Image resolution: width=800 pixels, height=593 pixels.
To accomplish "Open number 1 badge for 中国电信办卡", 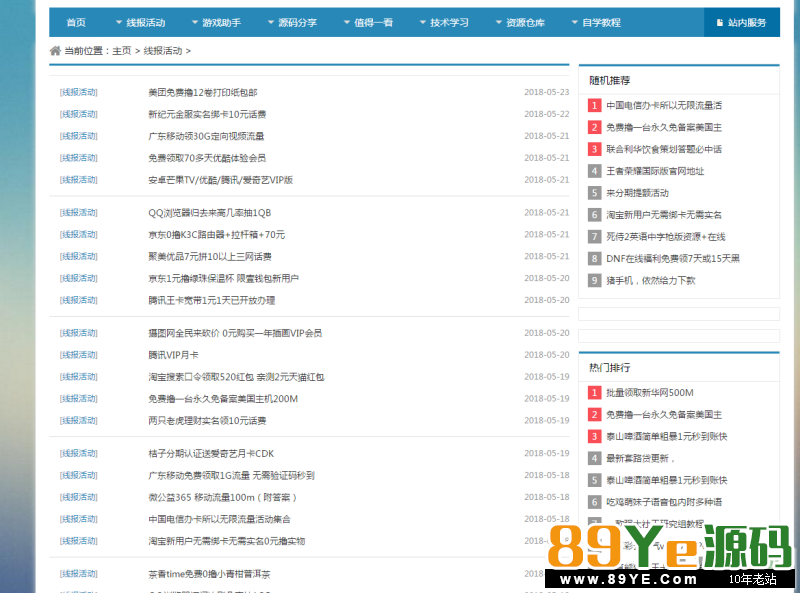I will pyautogui.click(x=594, y=105).
